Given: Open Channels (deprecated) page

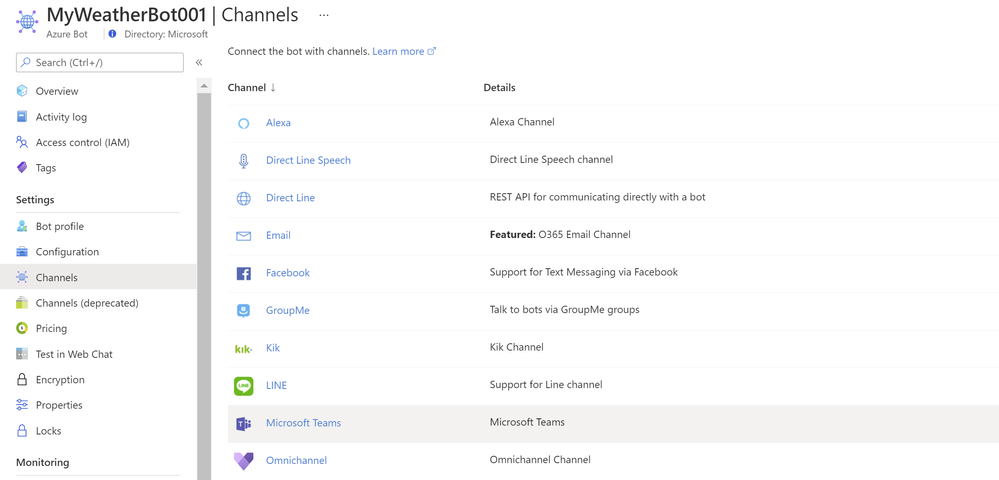Looking at the screenshot, I should tap(87, 303).
